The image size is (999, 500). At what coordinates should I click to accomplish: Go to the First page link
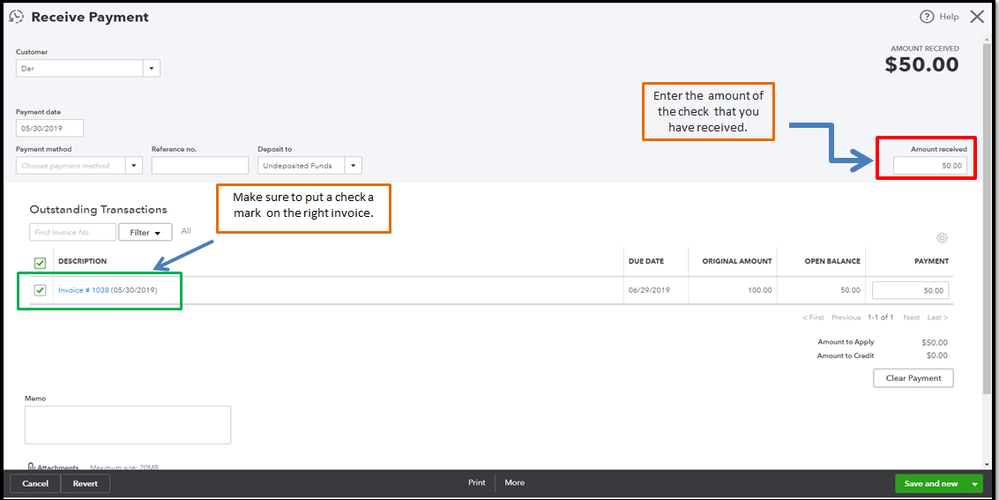(814, 318)
